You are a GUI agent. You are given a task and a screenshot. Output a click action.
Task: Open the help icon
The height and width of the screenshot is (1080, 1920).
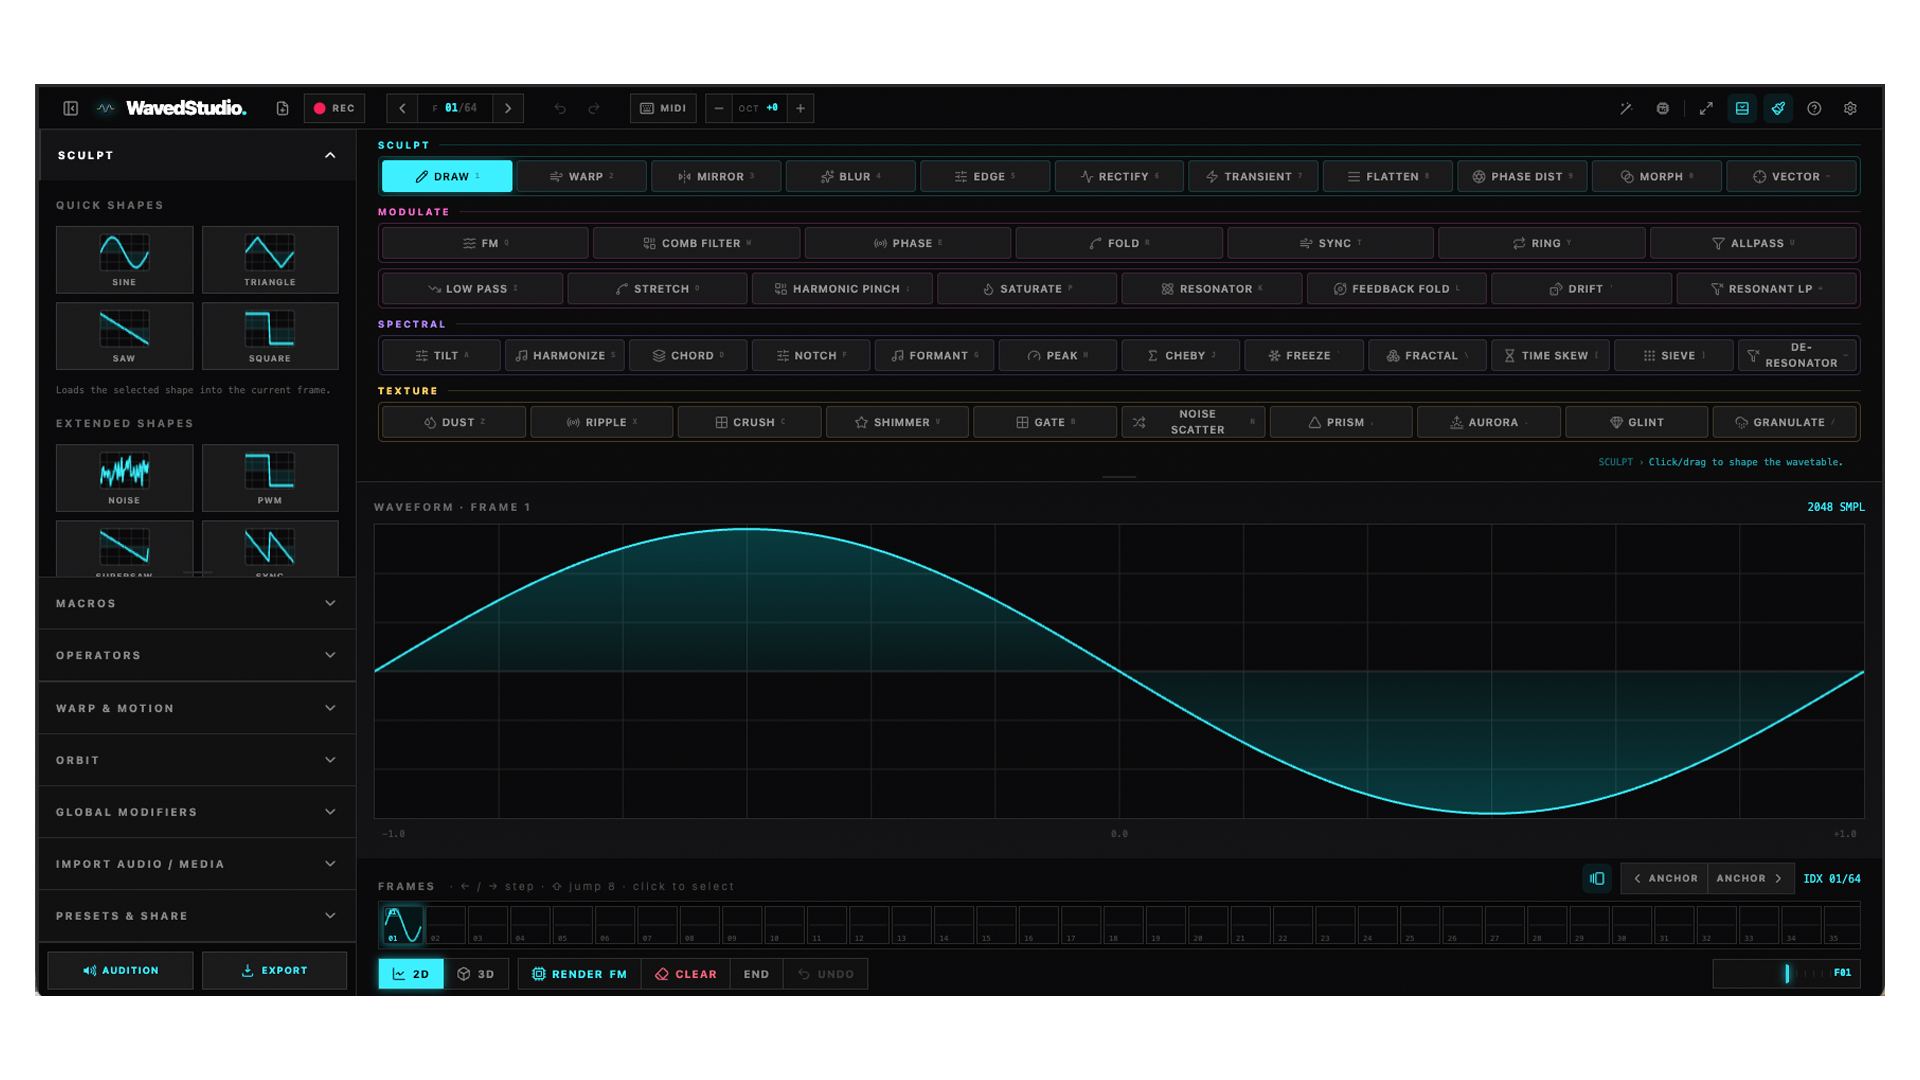click(x=1814, y=108)
